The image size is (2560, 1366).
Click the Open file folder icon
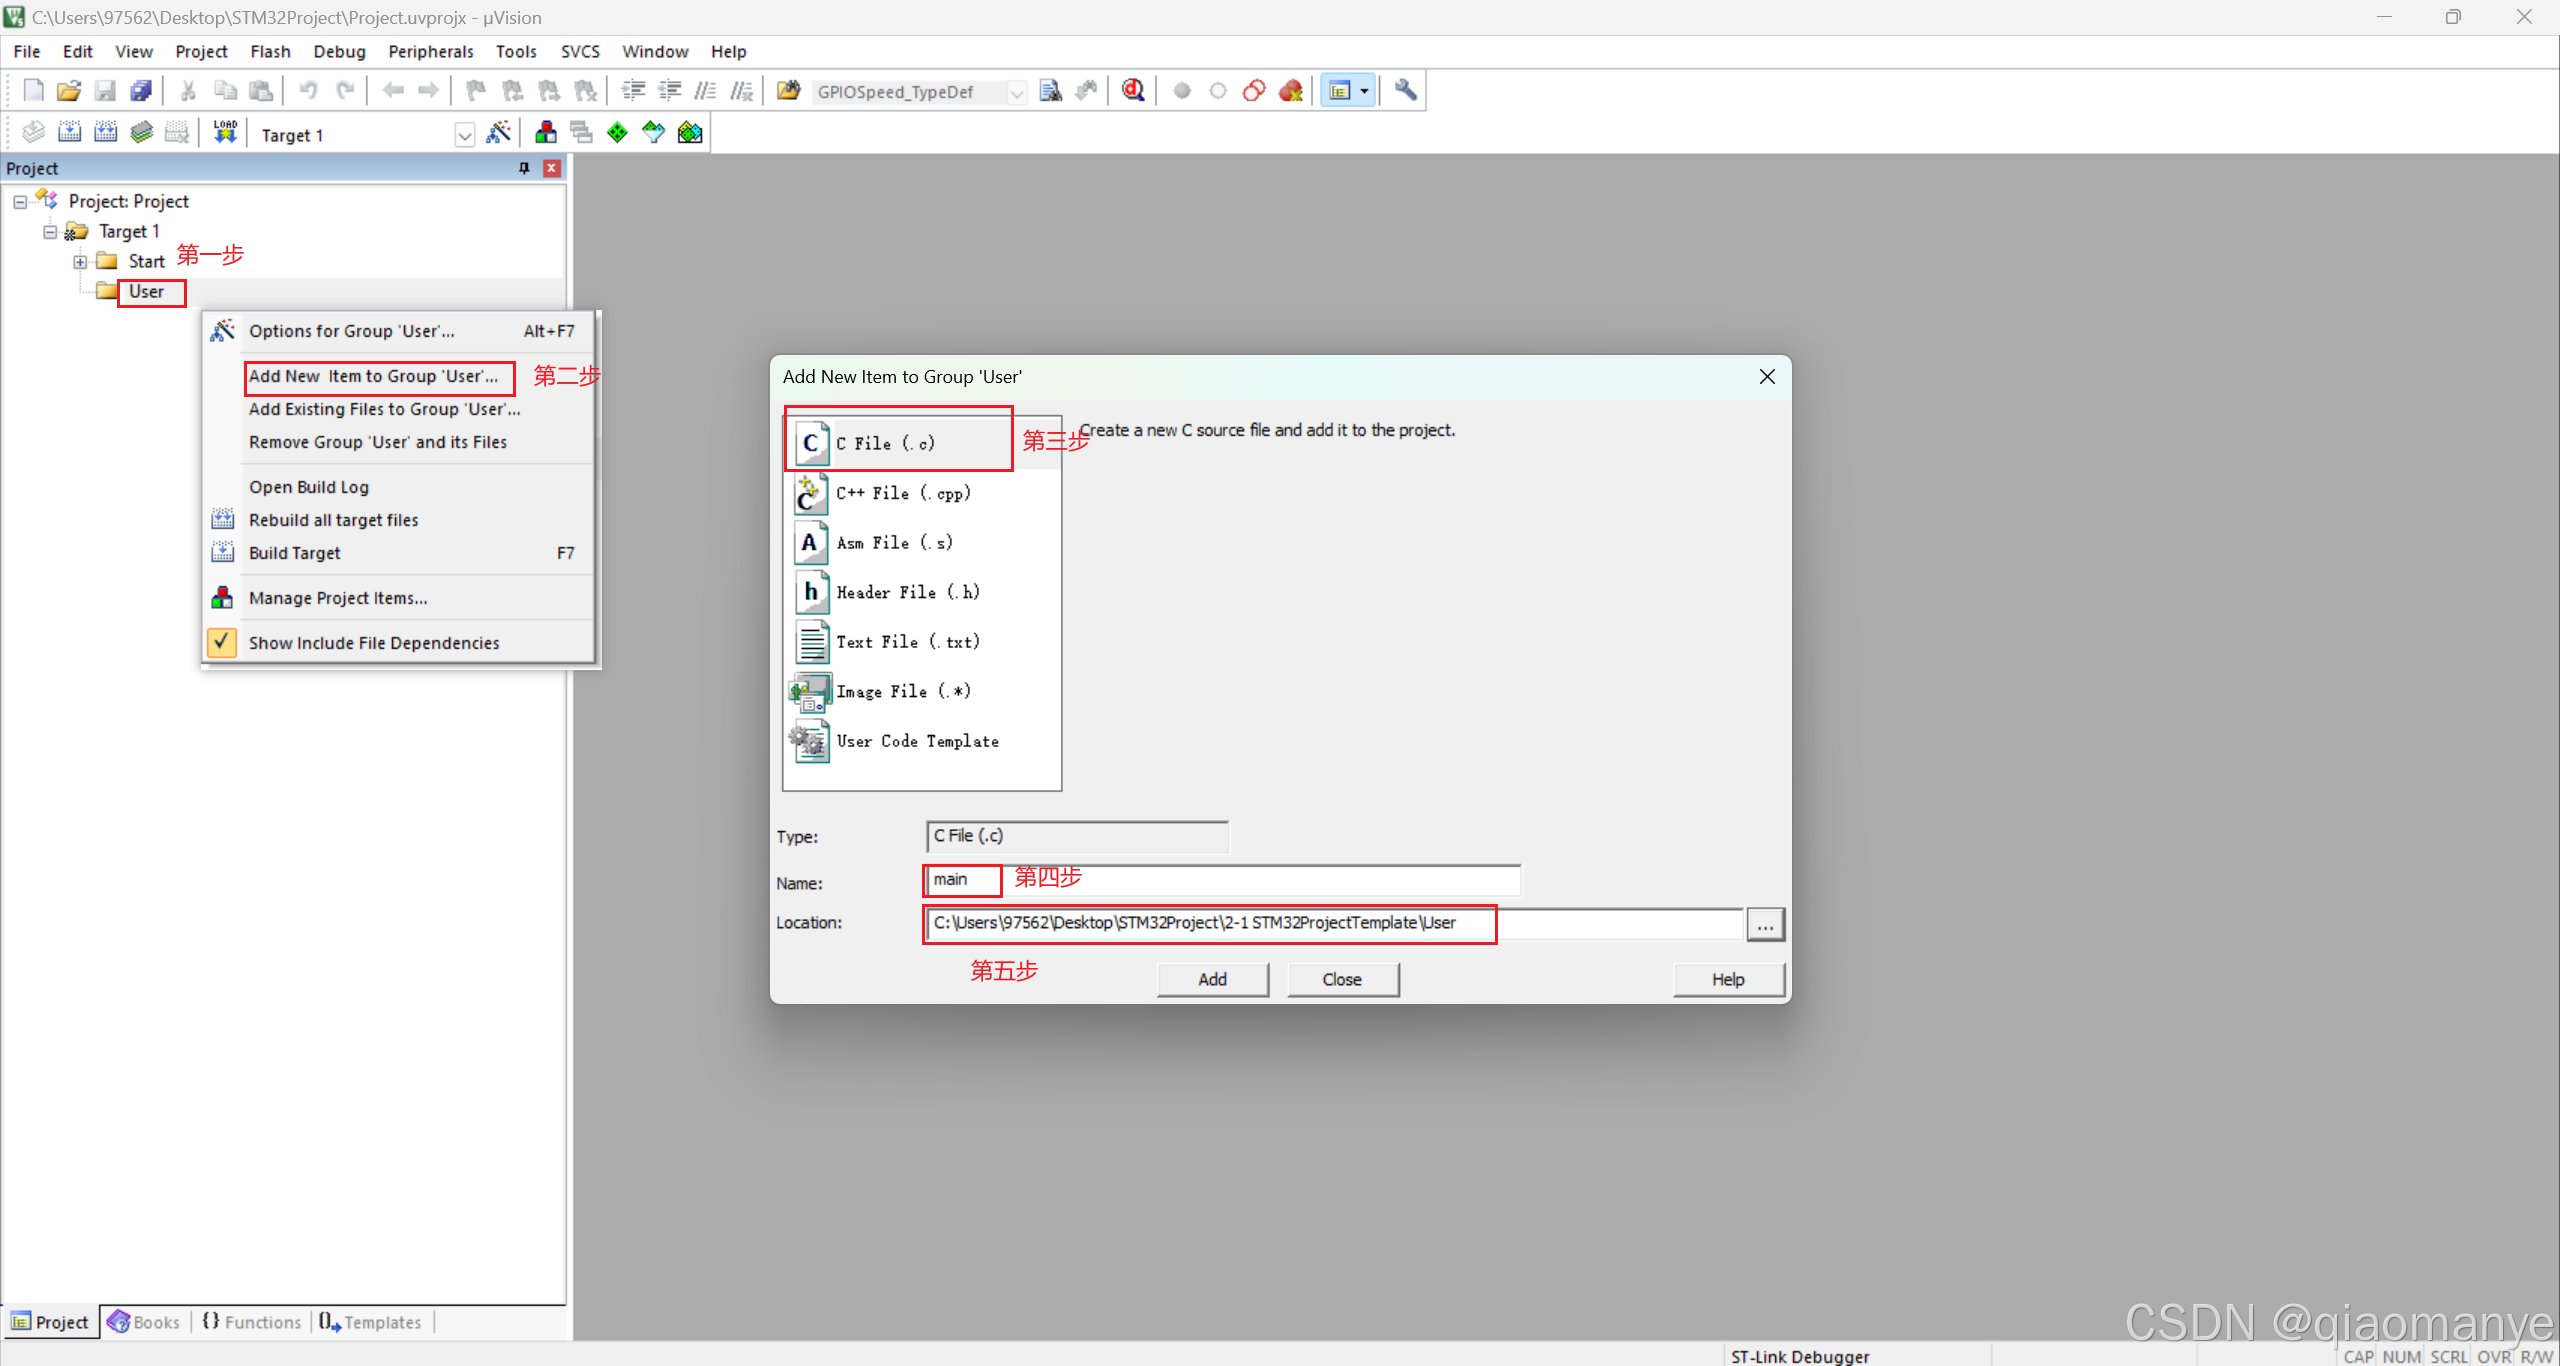point(68,91)
